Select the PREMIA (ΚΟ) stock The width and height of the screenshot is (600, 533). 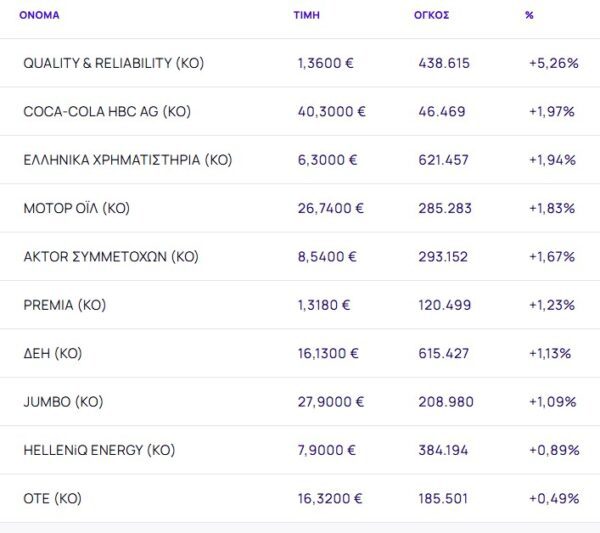coord(64,305)
